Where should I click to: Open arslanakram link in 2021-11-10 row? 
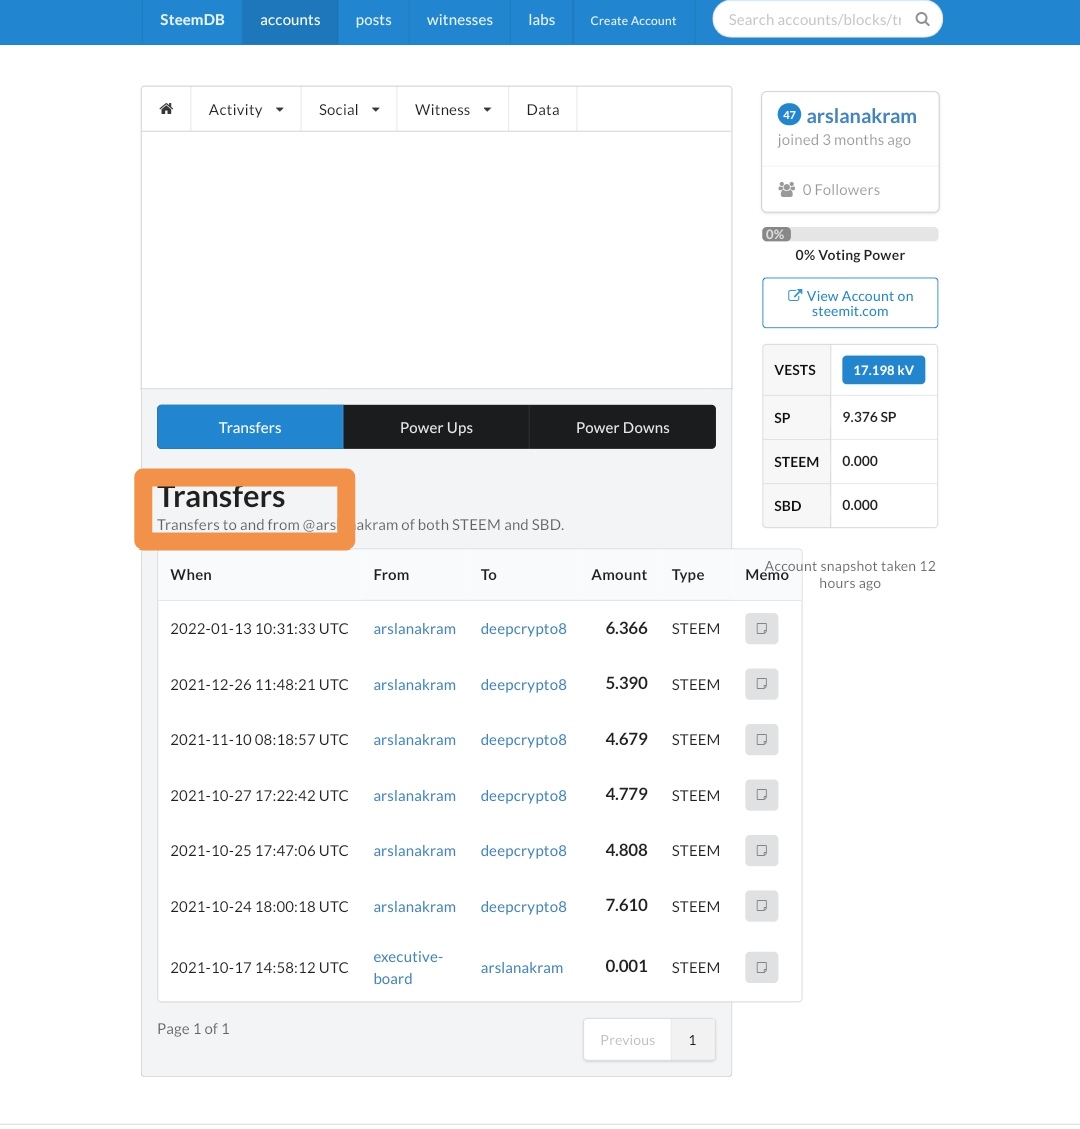coord(415,739)
